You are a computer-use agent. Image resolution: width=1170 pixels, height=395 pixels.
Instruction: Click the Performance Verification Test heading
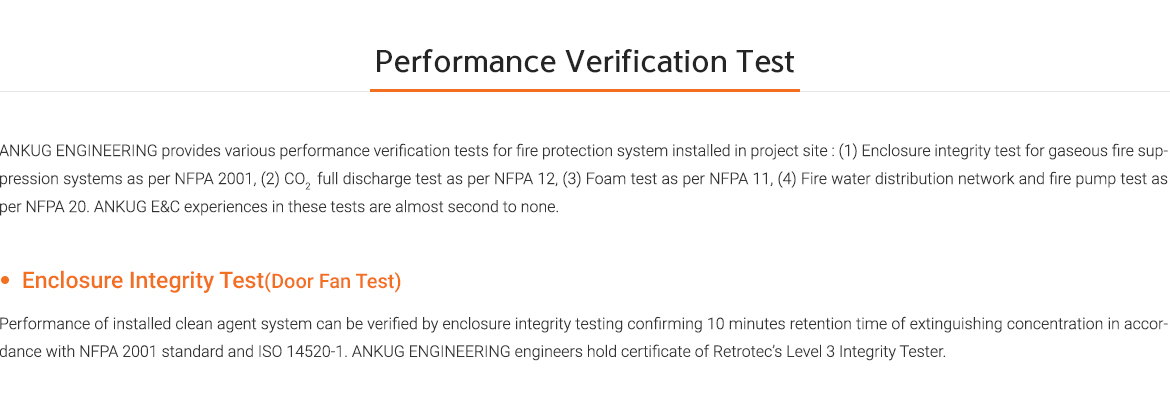tap(584, 61)
